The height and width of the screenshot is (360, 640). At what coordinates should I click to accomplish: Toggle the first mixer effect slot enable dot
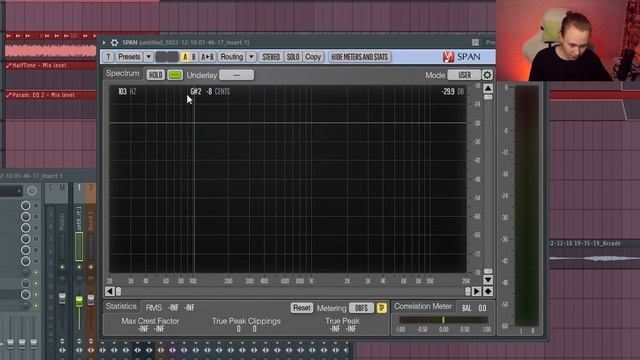point(36,205)
